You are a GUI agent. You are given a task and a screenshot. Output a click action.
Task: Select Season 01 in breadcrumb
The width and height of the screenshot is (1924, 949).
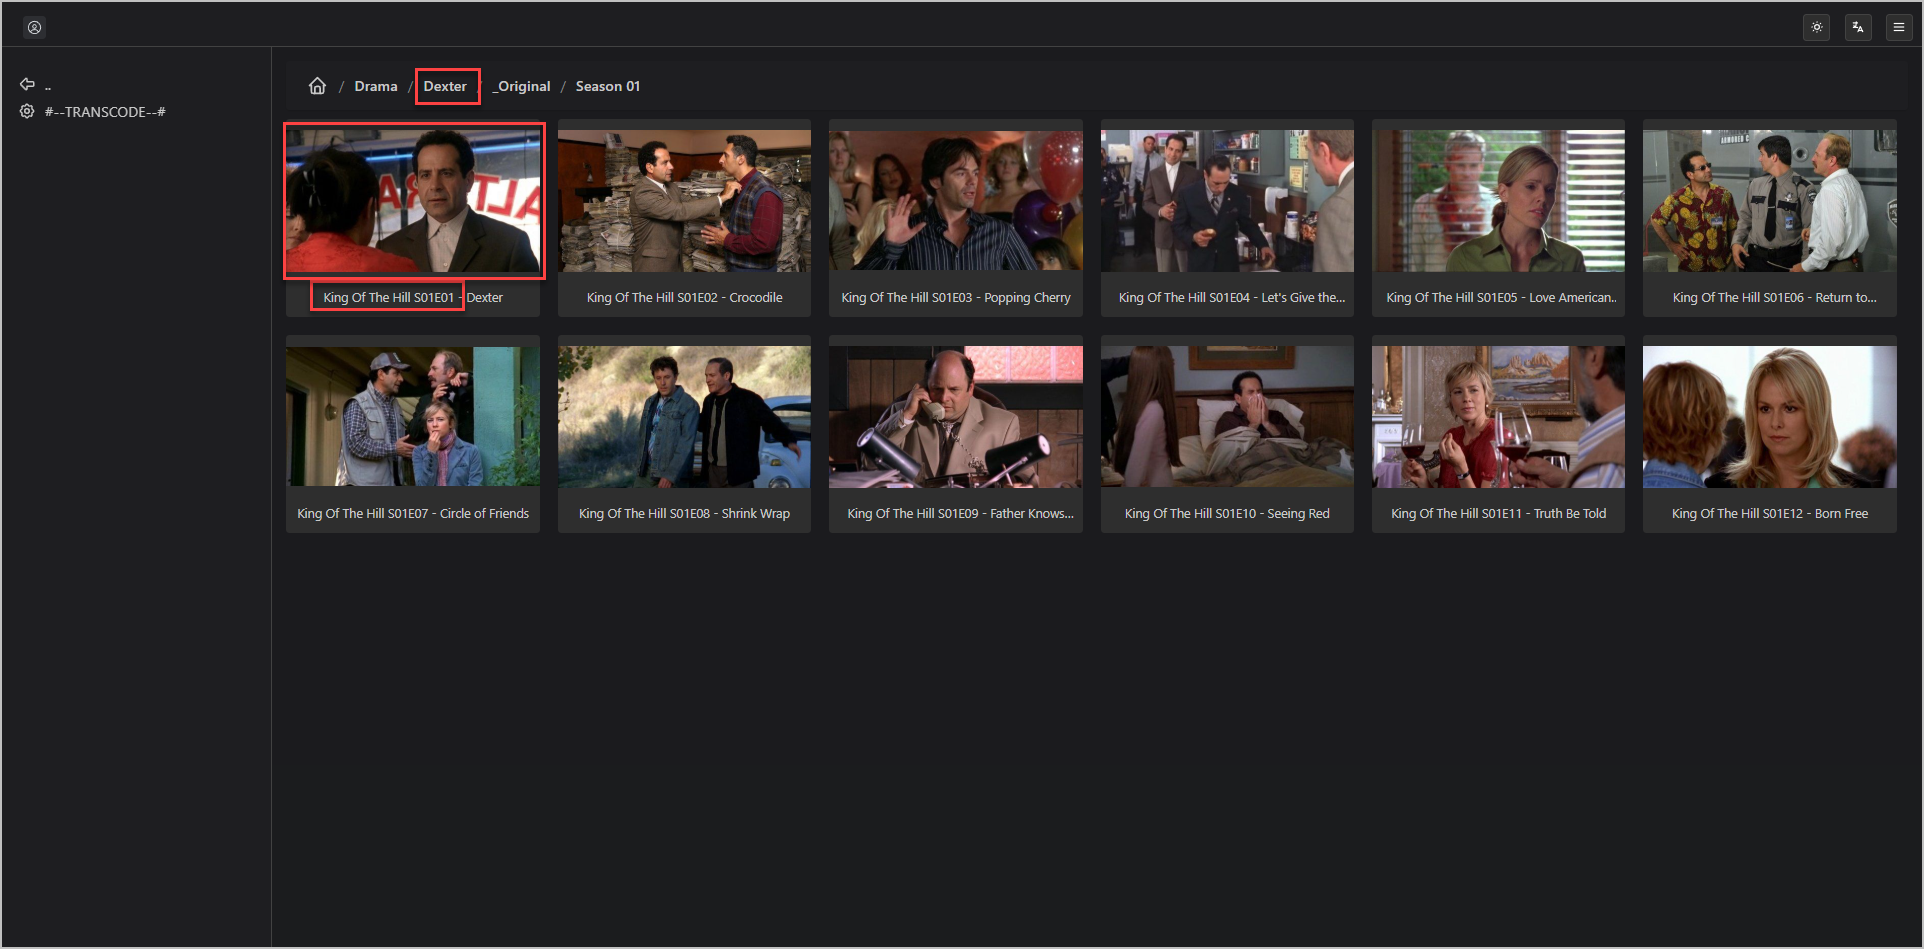tap(608, 86)
